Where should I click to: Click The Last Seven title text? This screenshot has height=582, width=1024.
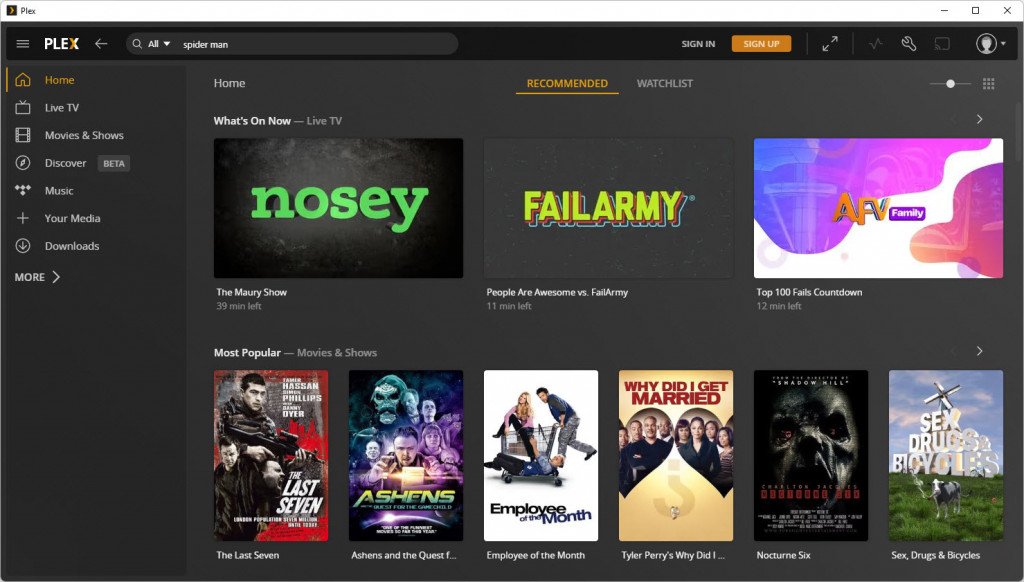point(248,555)
